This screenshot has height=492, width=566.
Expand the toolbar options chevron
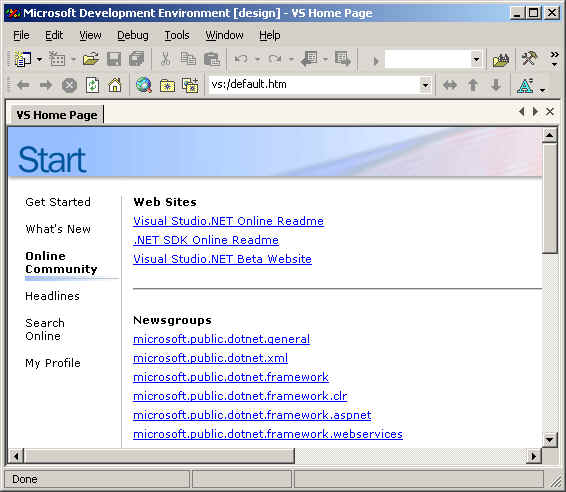(554, 59)
